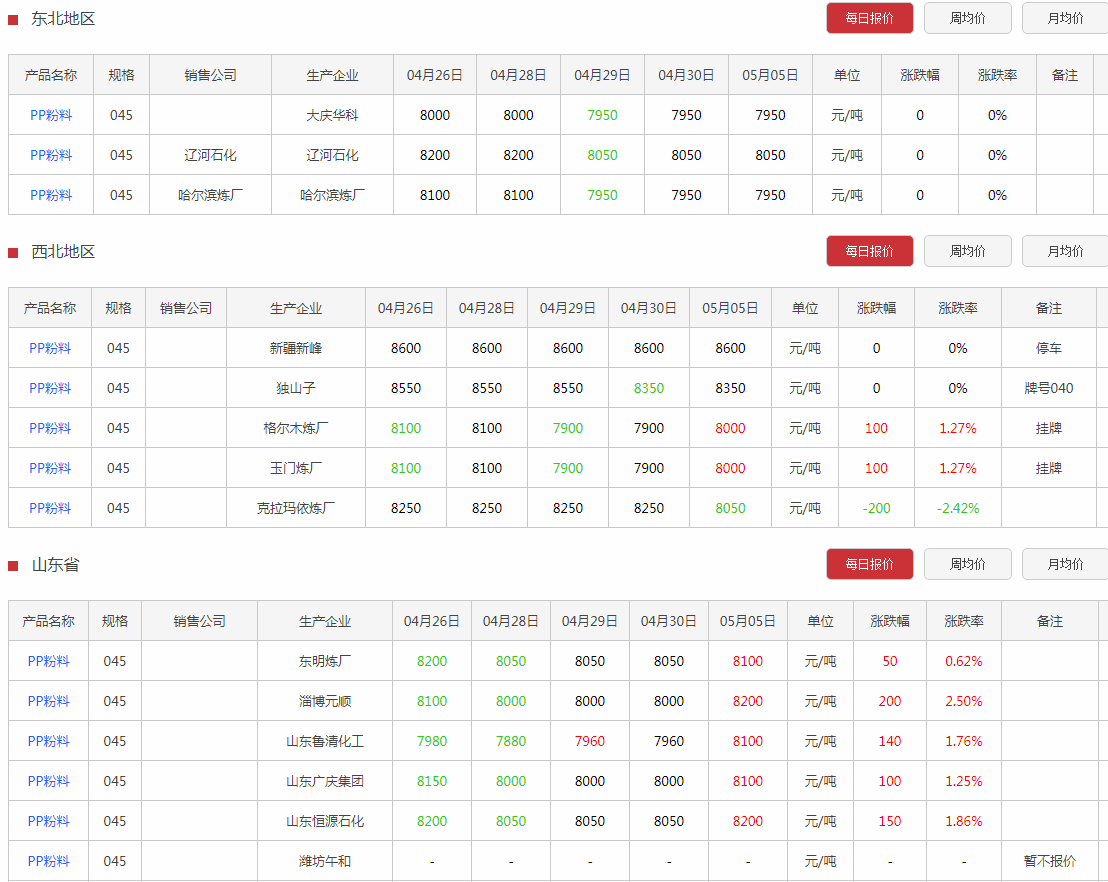Open PP粉料 link for 山东鲁清化工 row
The image size is (1108, 882).
tap(48, 741)
